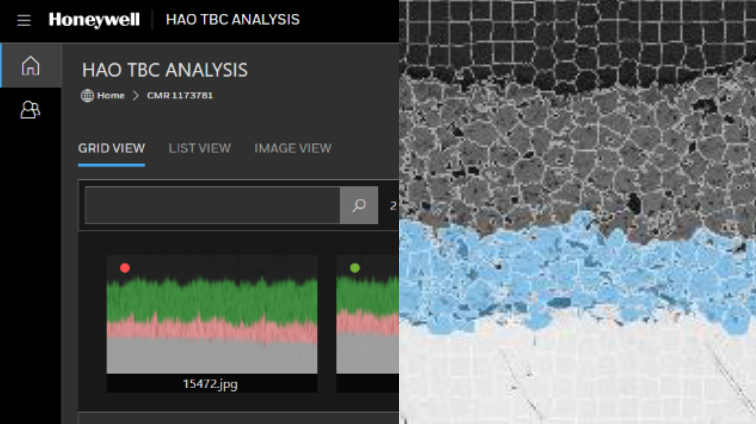756x425 pixels.
Task: Open the IMAGE VIEW tab
Action: [x=292, y=148]
